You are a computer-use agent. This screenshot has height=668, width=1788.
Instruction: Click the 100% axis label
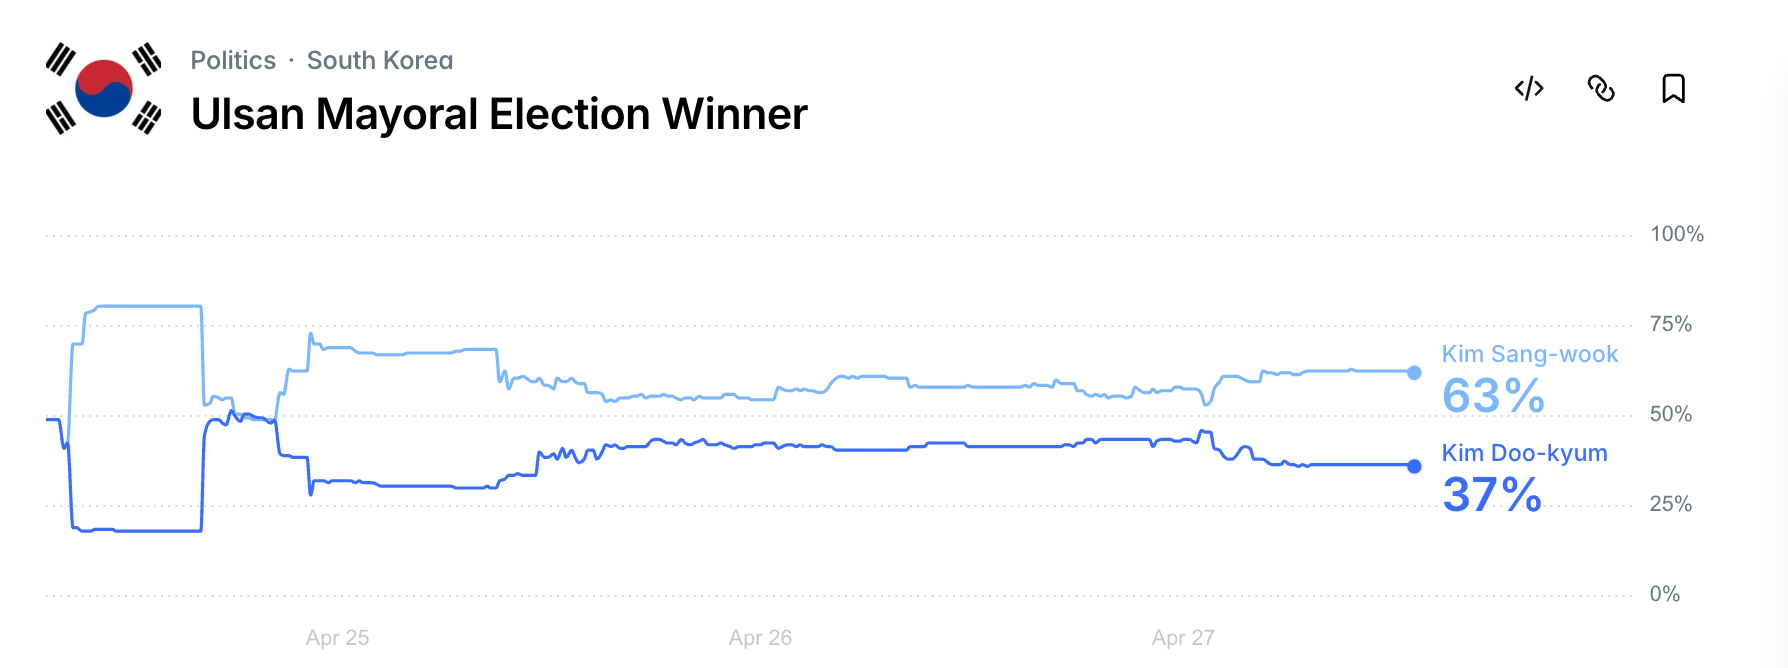click(1677, 234)
